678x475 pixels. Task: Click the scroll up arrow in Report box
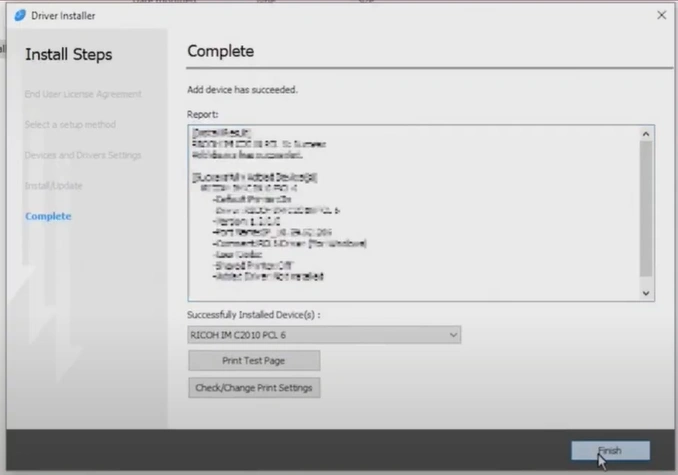click(646, 133)
